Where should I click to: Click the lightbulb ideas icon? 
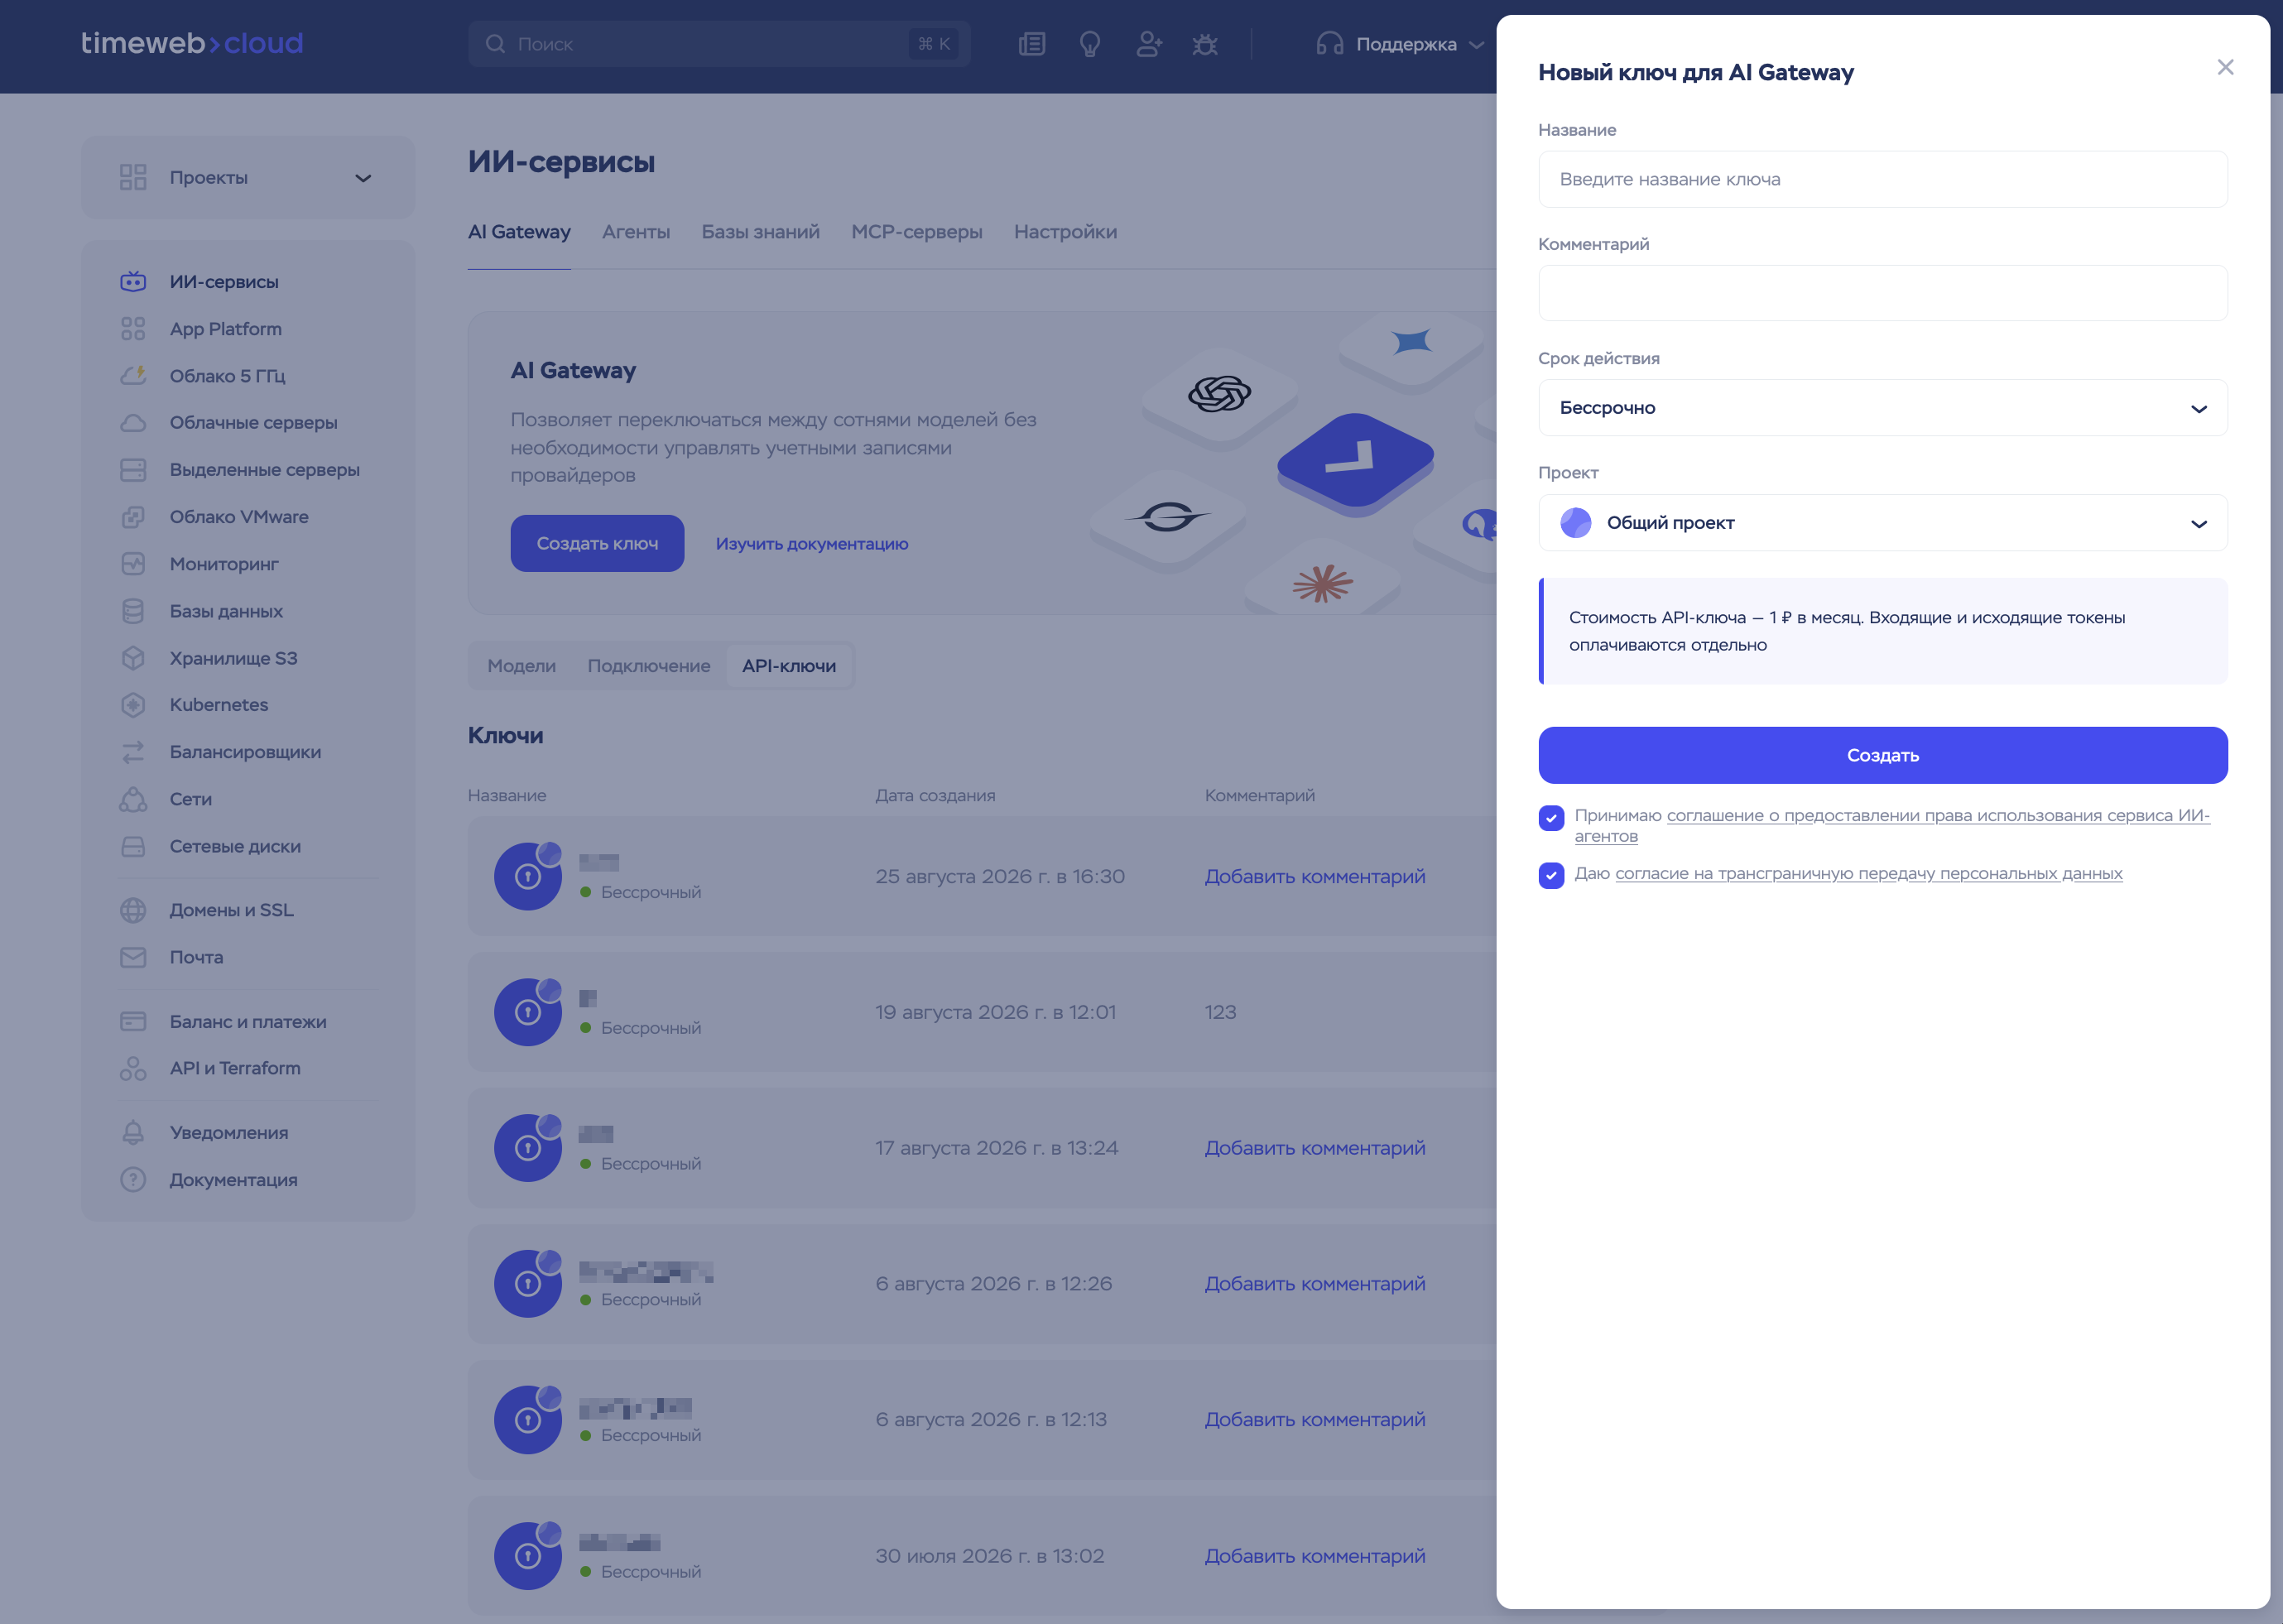point(1090,44)
